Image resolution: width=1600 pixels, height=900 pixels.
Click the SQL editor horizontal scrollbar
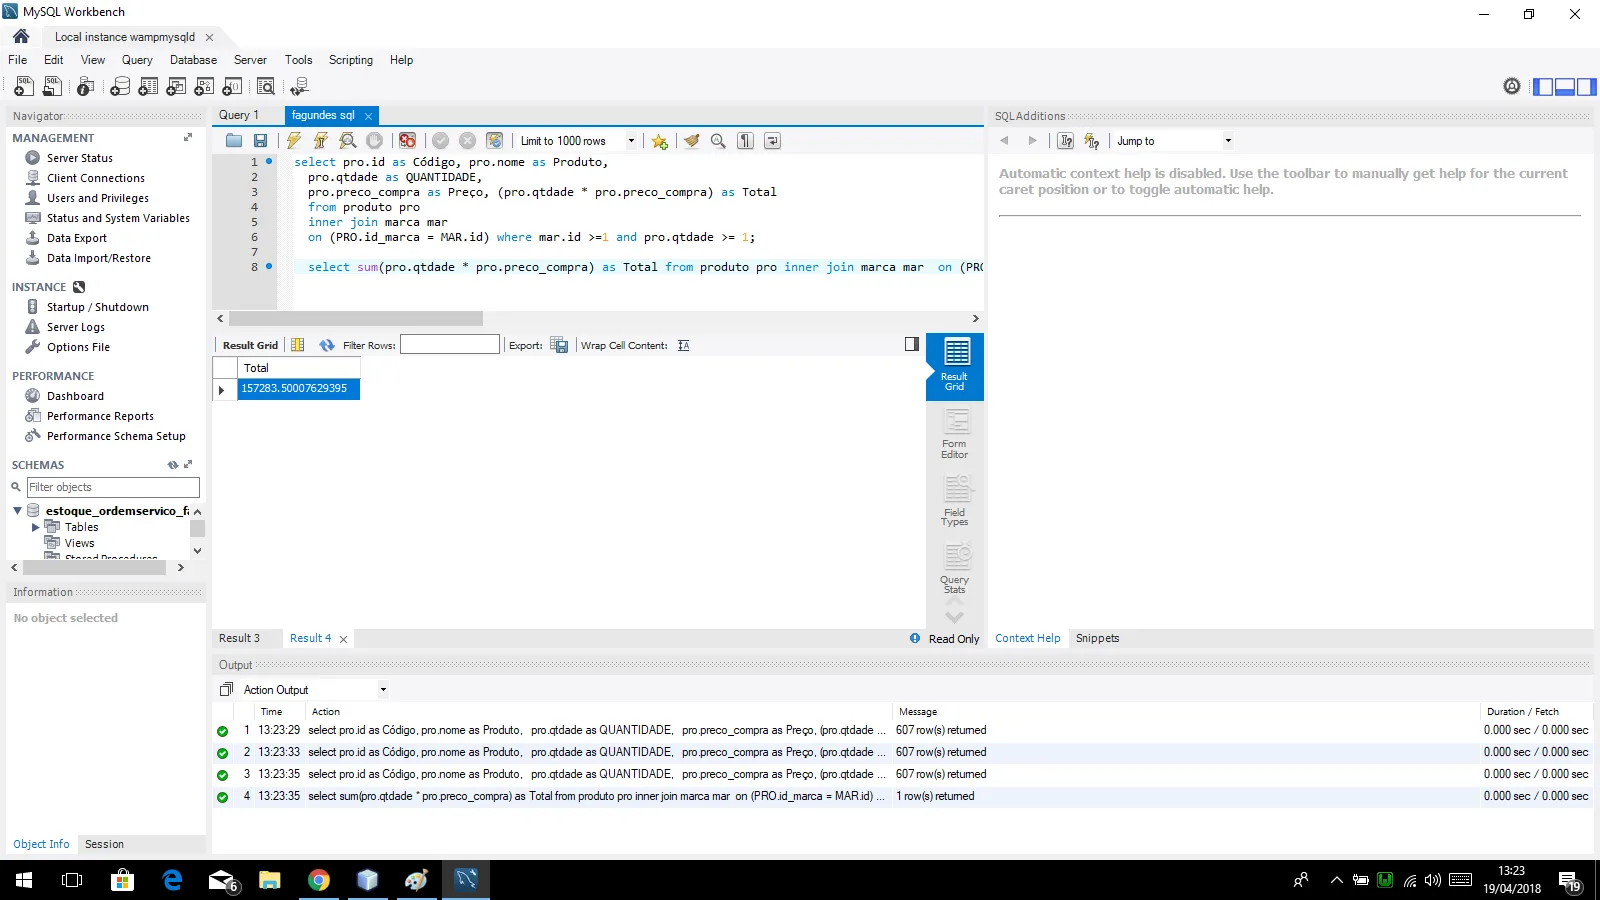[x=356, y=319]
